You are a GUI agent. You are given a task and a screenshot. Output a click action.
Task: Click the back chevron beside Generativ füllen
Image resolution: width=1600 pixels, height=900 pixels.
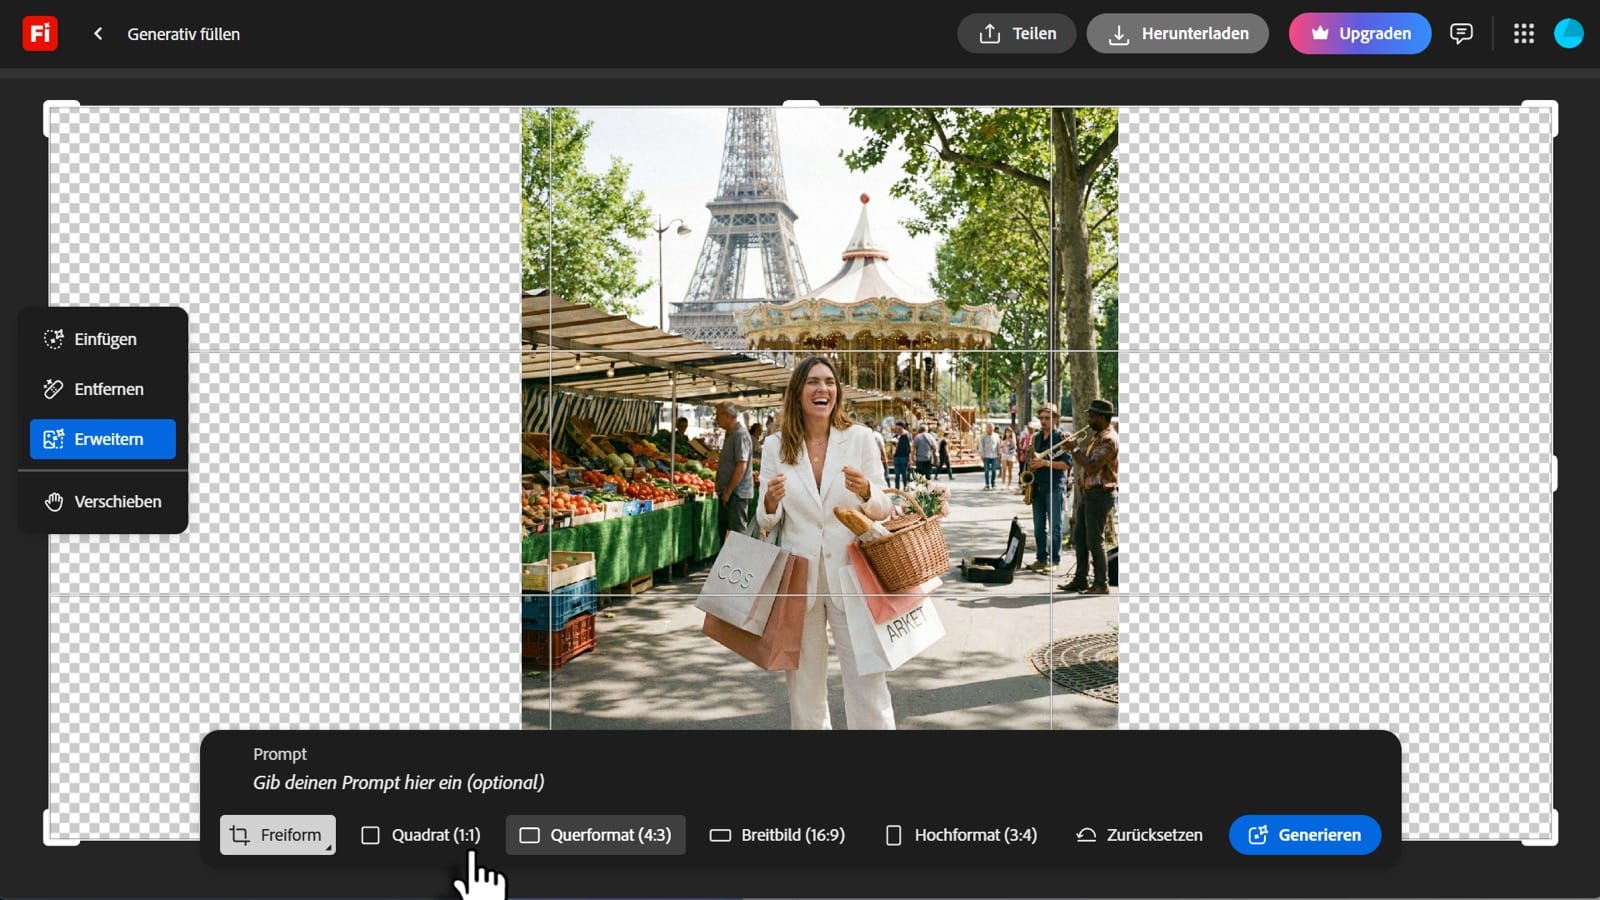[97, 33]
